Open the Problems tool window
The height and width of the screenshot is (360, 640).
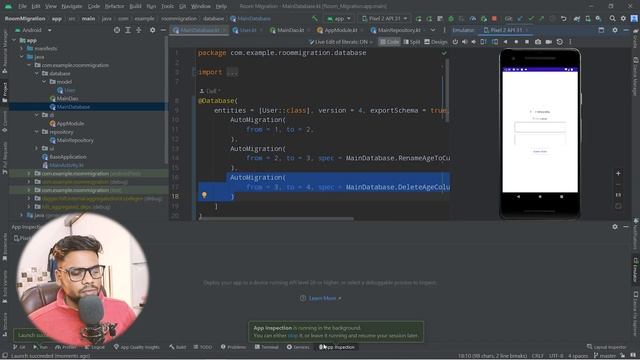tap(233, 347)
